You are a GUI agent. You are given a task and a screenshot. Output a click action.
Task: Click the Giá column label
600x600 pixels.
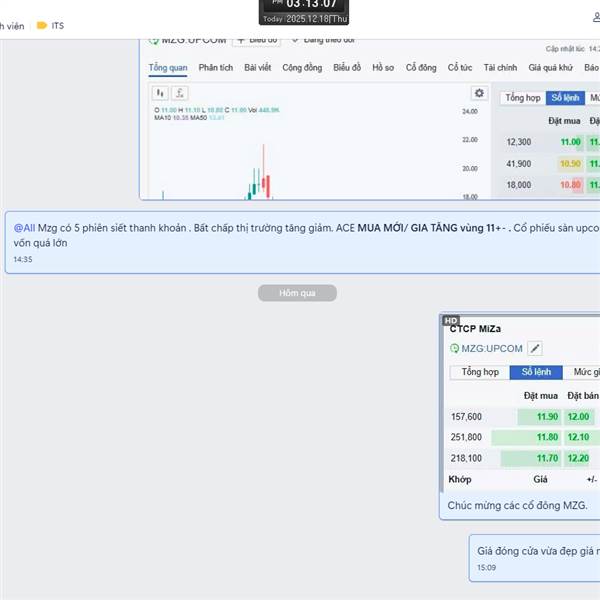[540, 479]
